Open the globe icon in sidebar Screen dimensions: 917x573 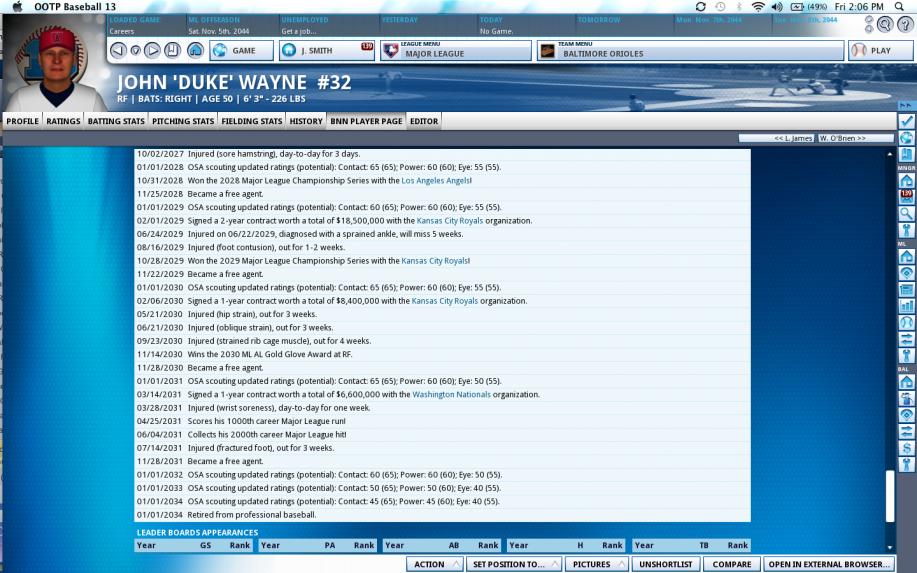tap(907, 138)
